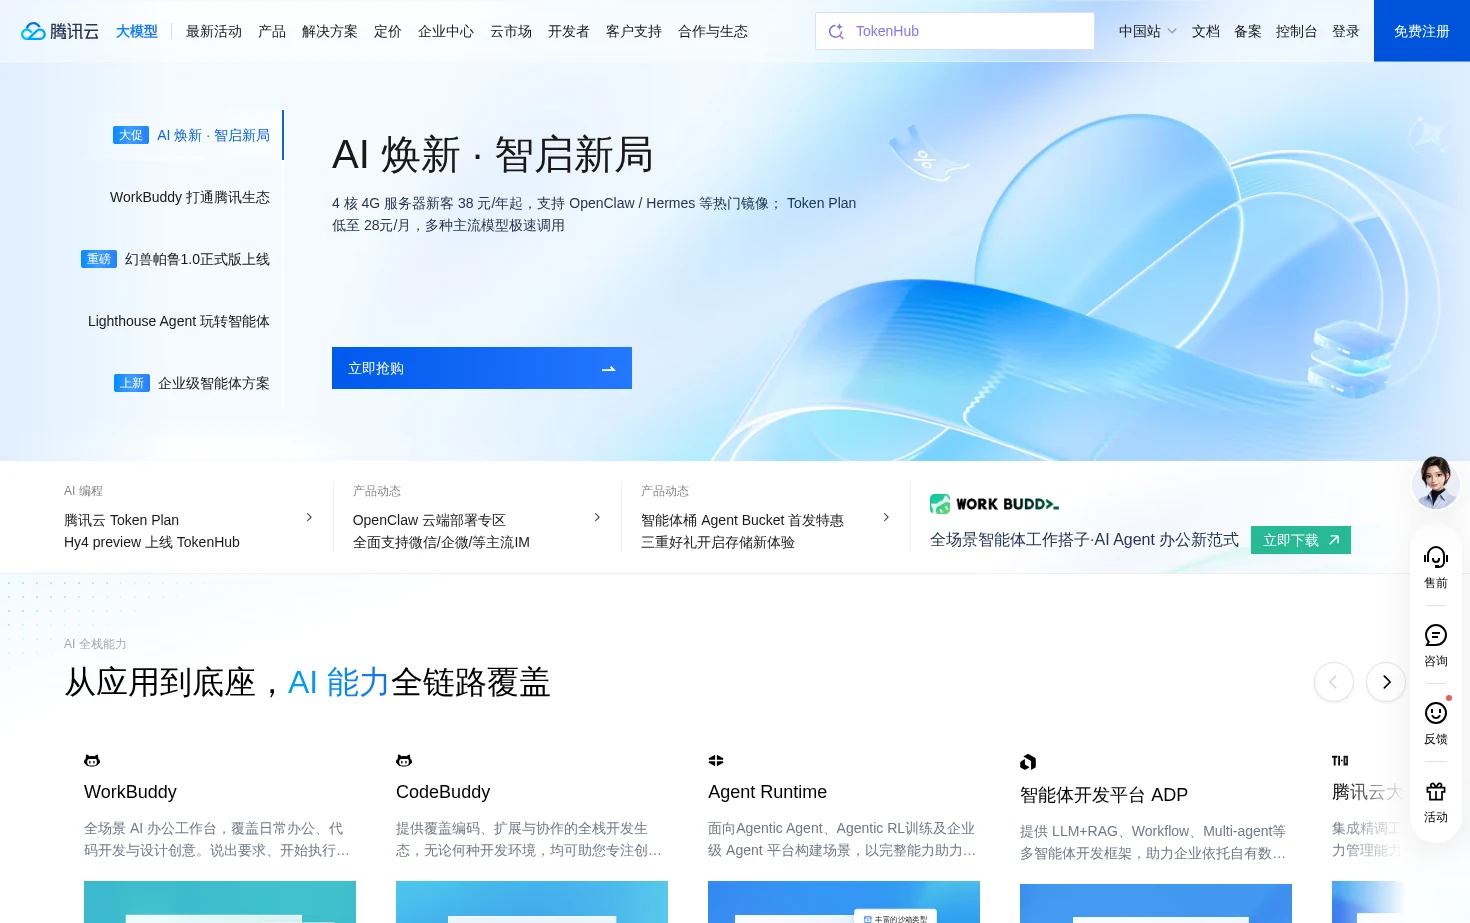The height and width of the screenshot is (923, 1470).
Task: Open the 产品 menu
Action: pos(272,31)
